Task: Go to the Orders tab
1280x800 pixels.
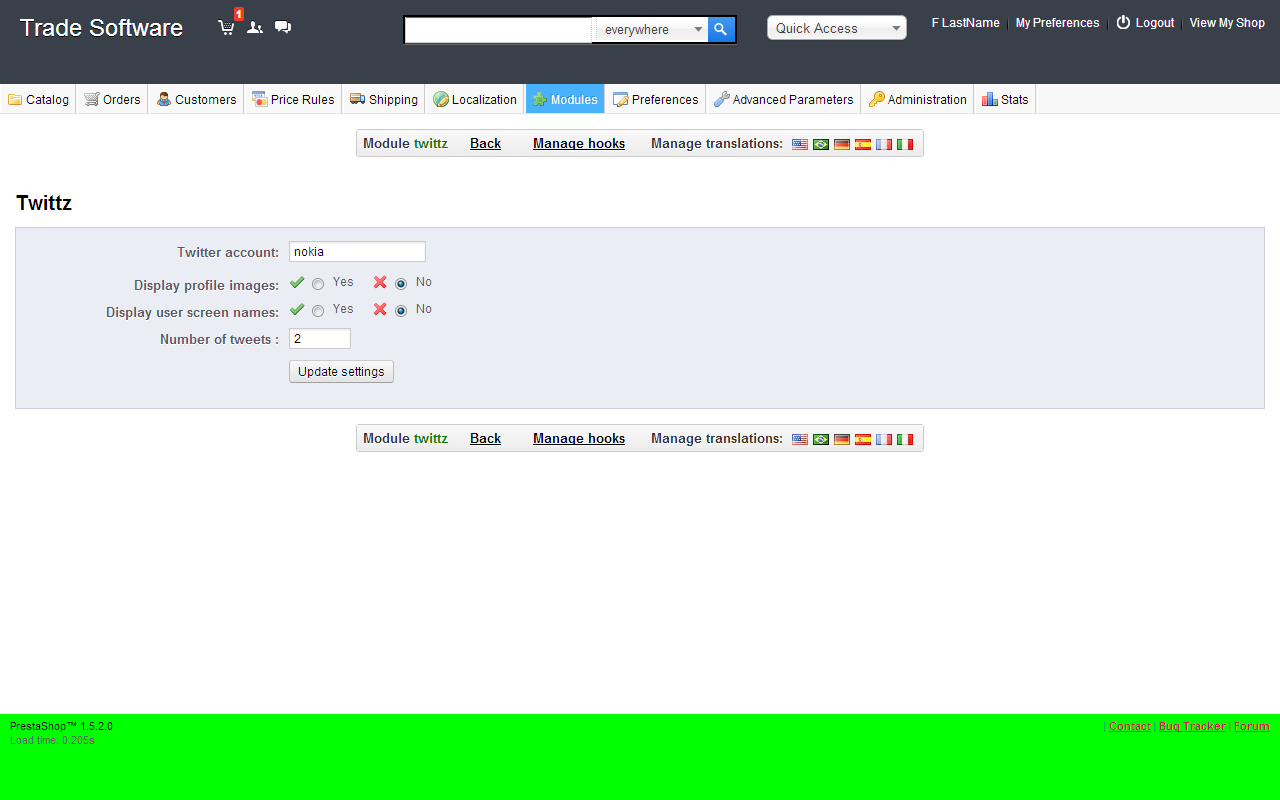Action: click(x=112, y=99)
